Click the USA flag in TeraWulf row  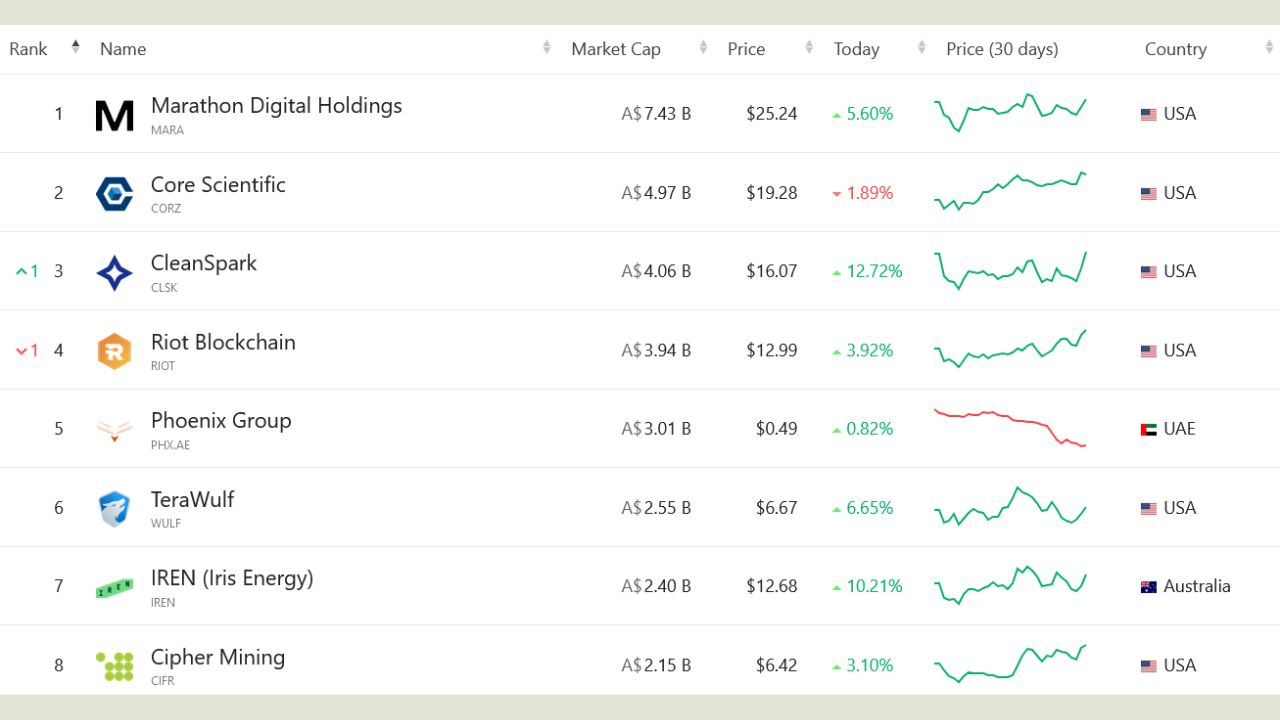(1149, 509)
